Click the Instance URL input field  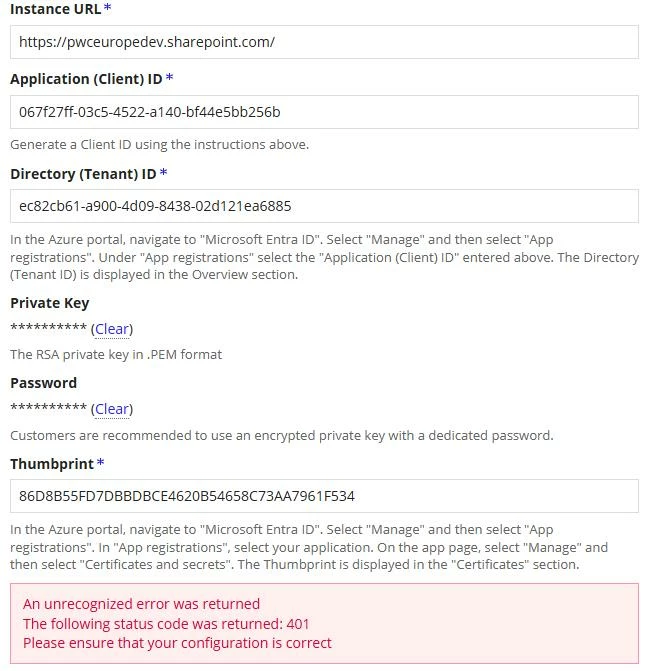[x=324, y=42]
